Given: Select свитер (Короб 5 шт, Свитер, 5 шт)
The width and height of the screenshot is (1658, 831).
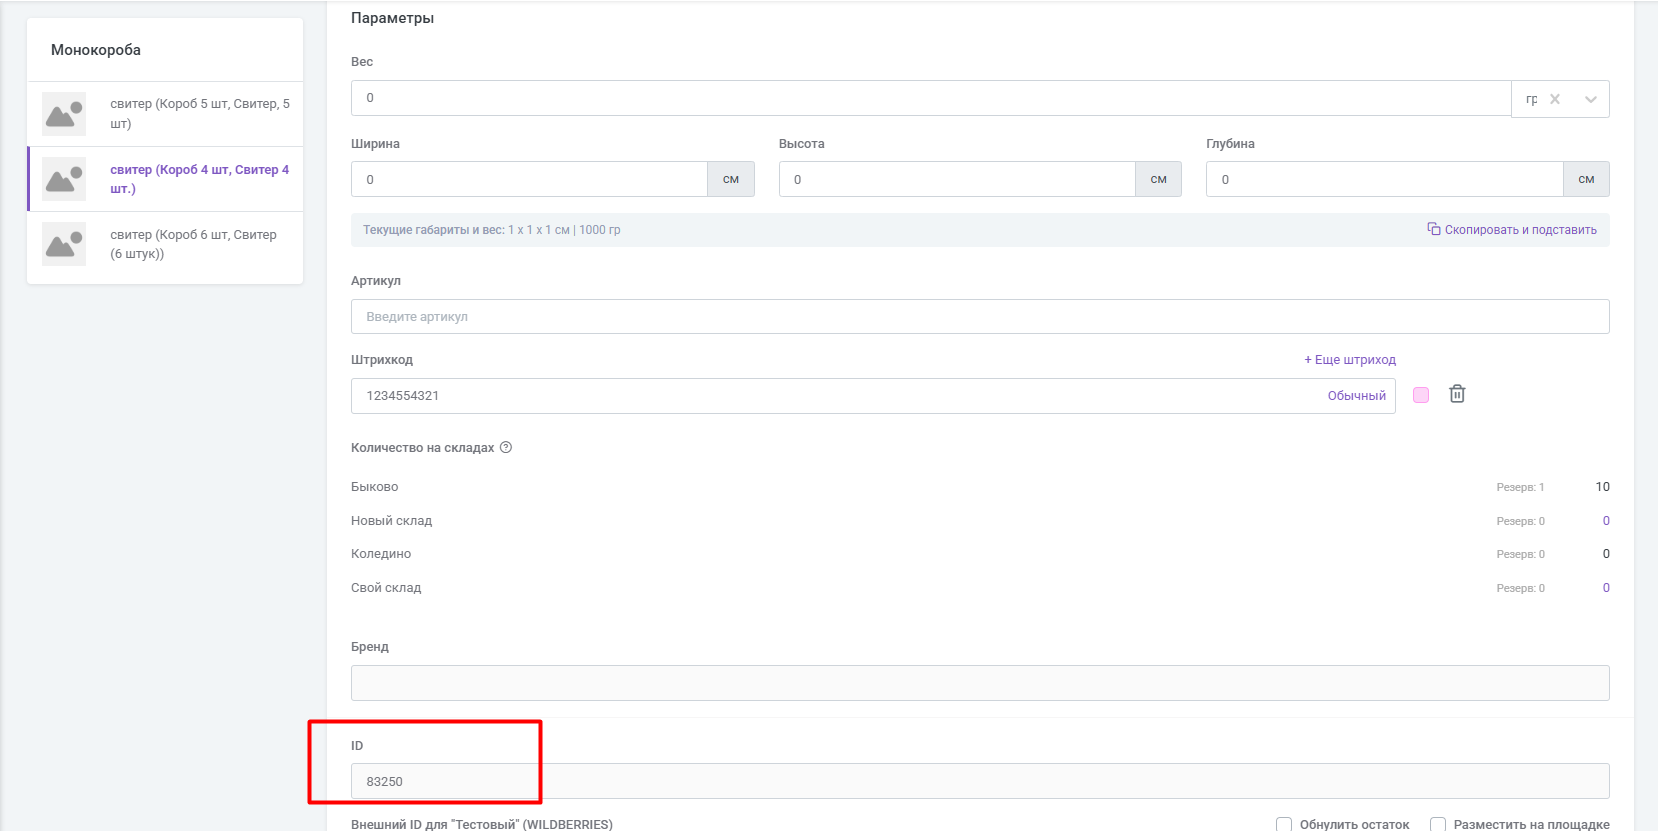Looking at the screenshot, I should pyautogui.click(x=165, y=114).
